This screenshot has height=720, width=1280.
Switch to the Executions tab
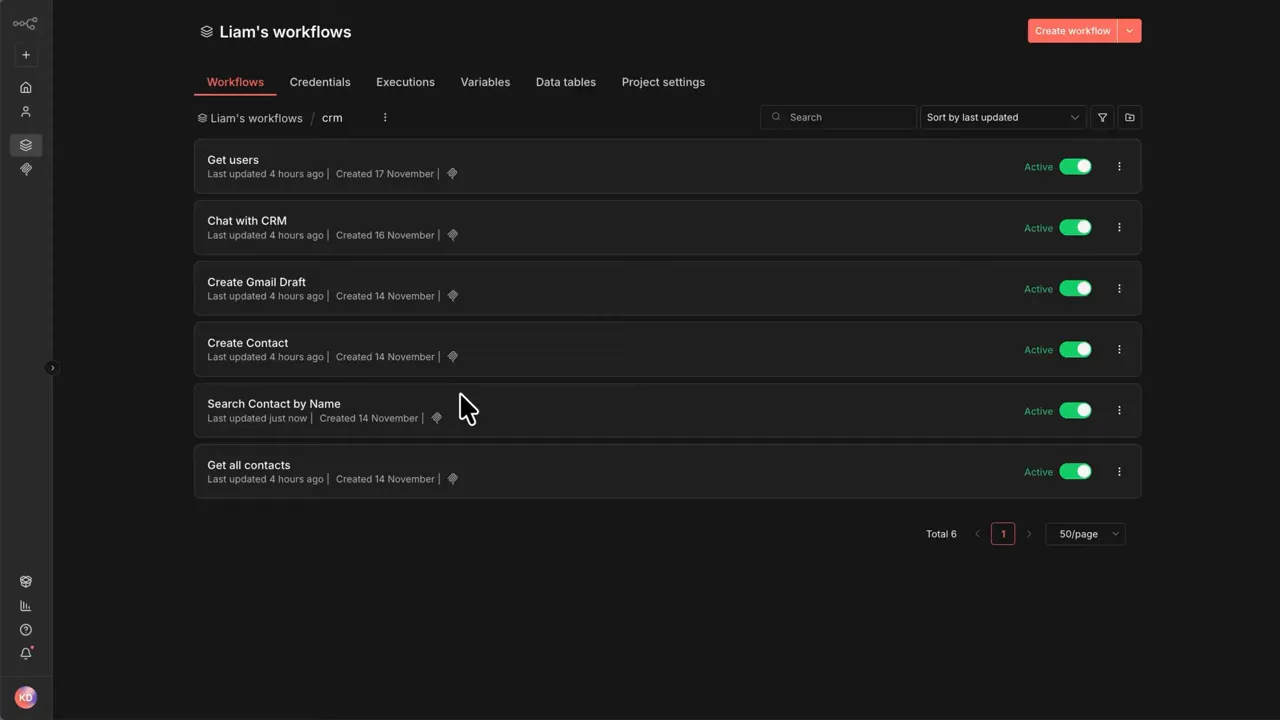coord(405,82)
